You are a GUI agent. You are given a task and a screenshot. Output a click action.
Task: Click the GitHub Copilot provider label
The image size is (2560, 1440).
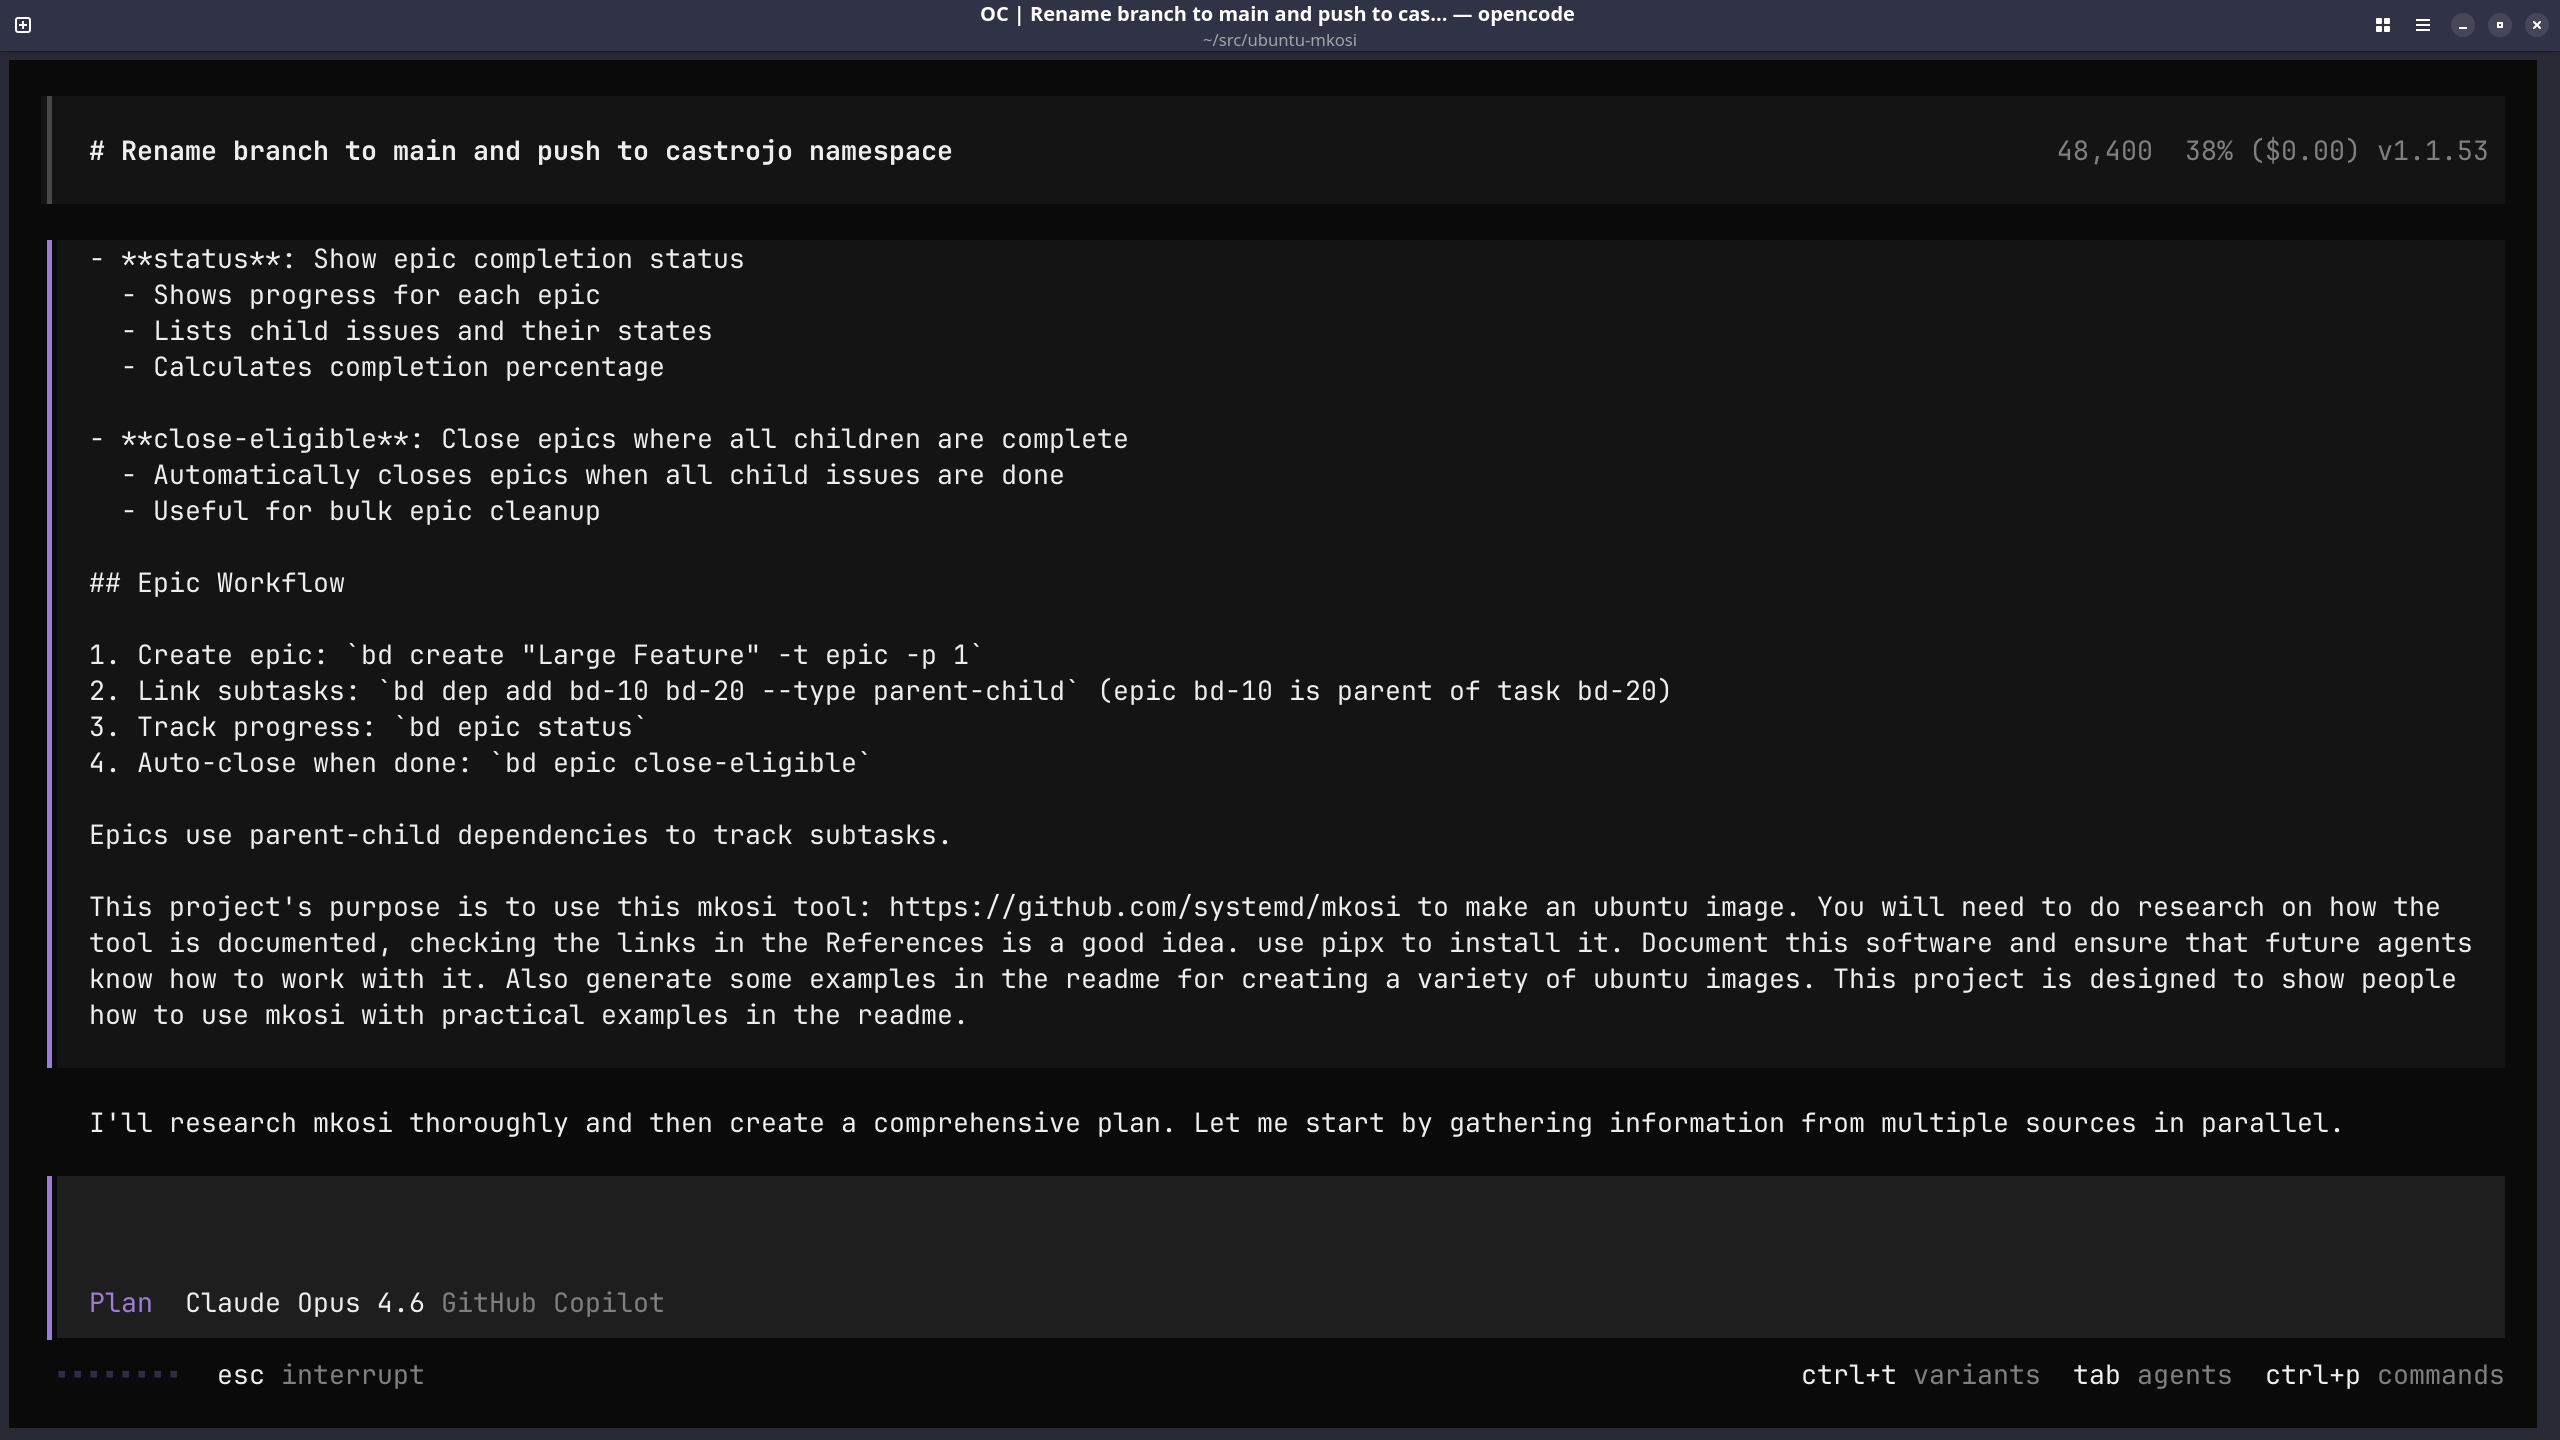coord(552,1303)
